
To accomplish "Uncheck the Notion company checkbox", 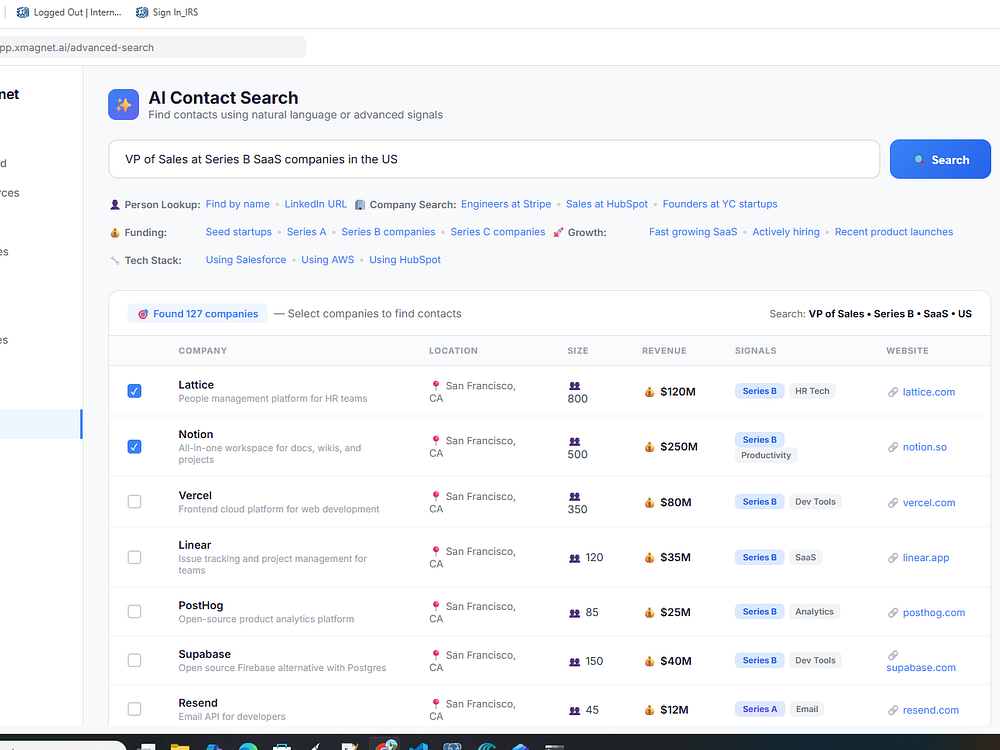I will click(x=134, y=446).
